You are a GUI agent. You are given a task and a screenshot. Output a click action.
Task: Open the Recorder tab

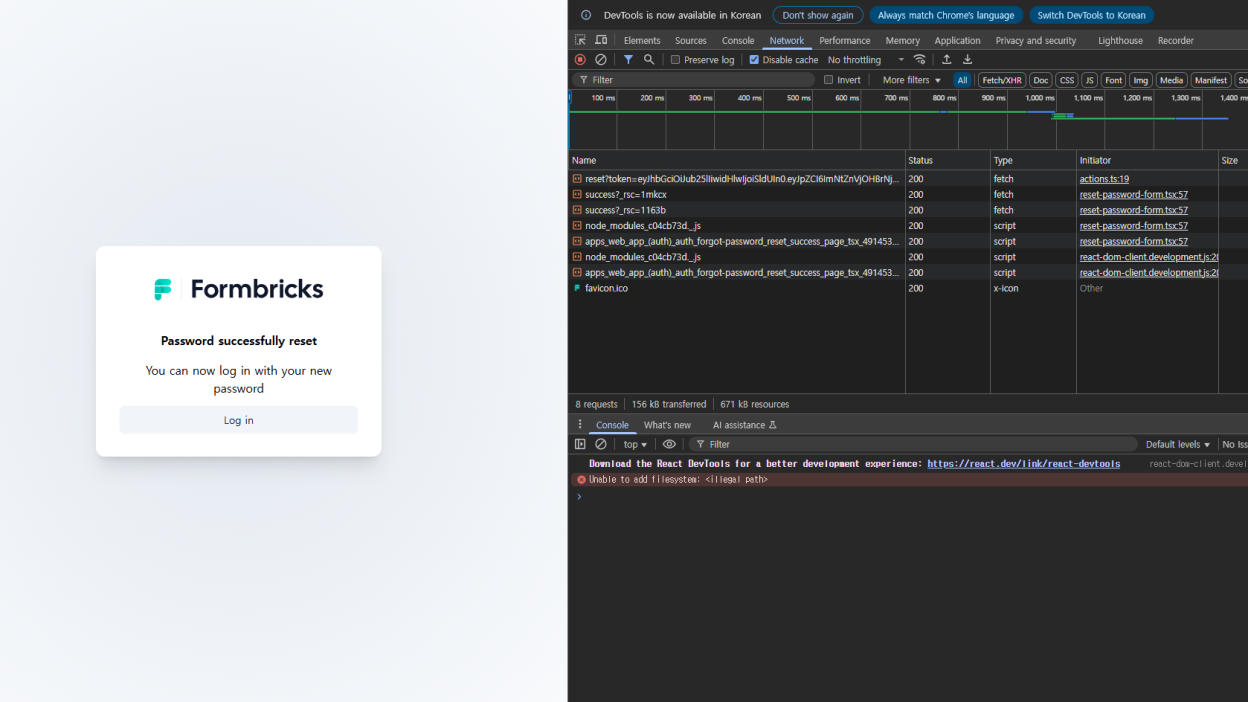coord(1176,40)
